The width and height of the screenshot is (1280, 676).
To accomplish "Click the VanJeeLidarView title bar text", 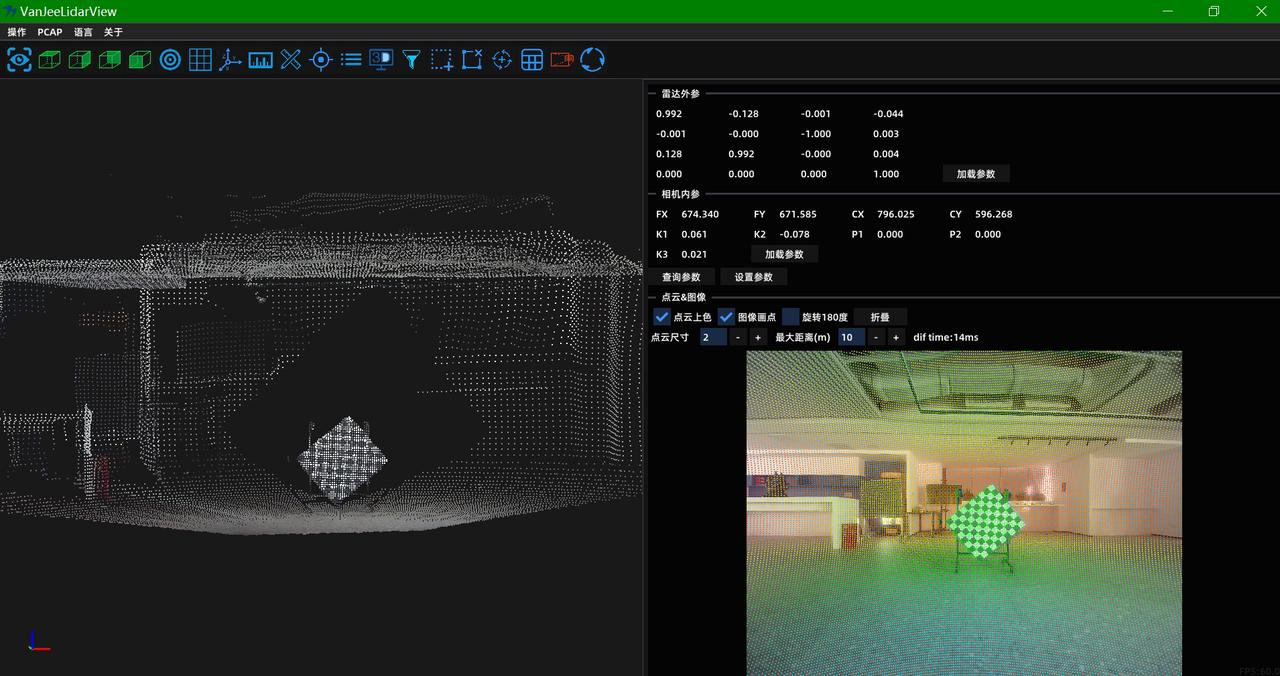I will pyautogui.click(x=68, y=11).
